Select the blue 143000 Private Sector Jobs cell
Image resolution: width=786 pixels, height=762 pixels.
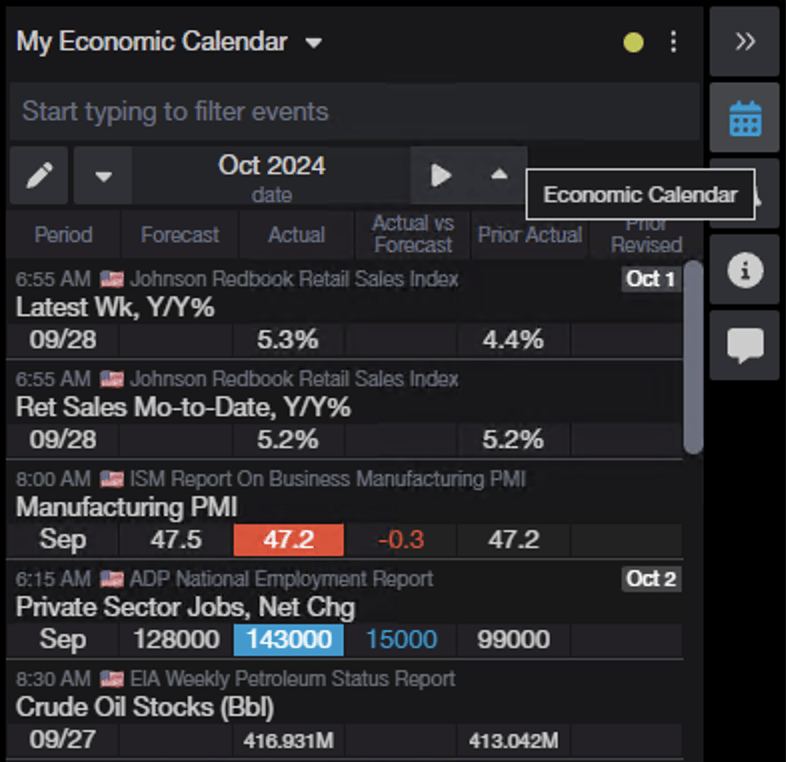click(x=288, y=640)
